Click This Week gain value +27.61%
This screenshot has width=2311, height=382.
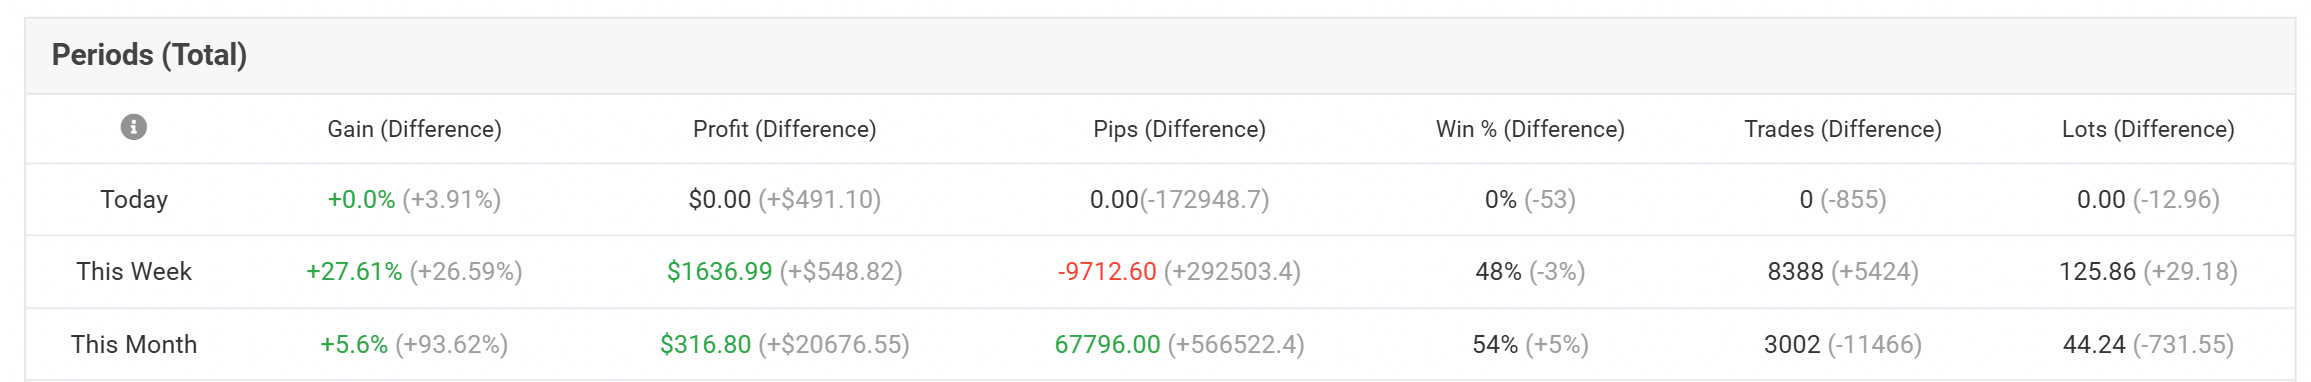354,272
